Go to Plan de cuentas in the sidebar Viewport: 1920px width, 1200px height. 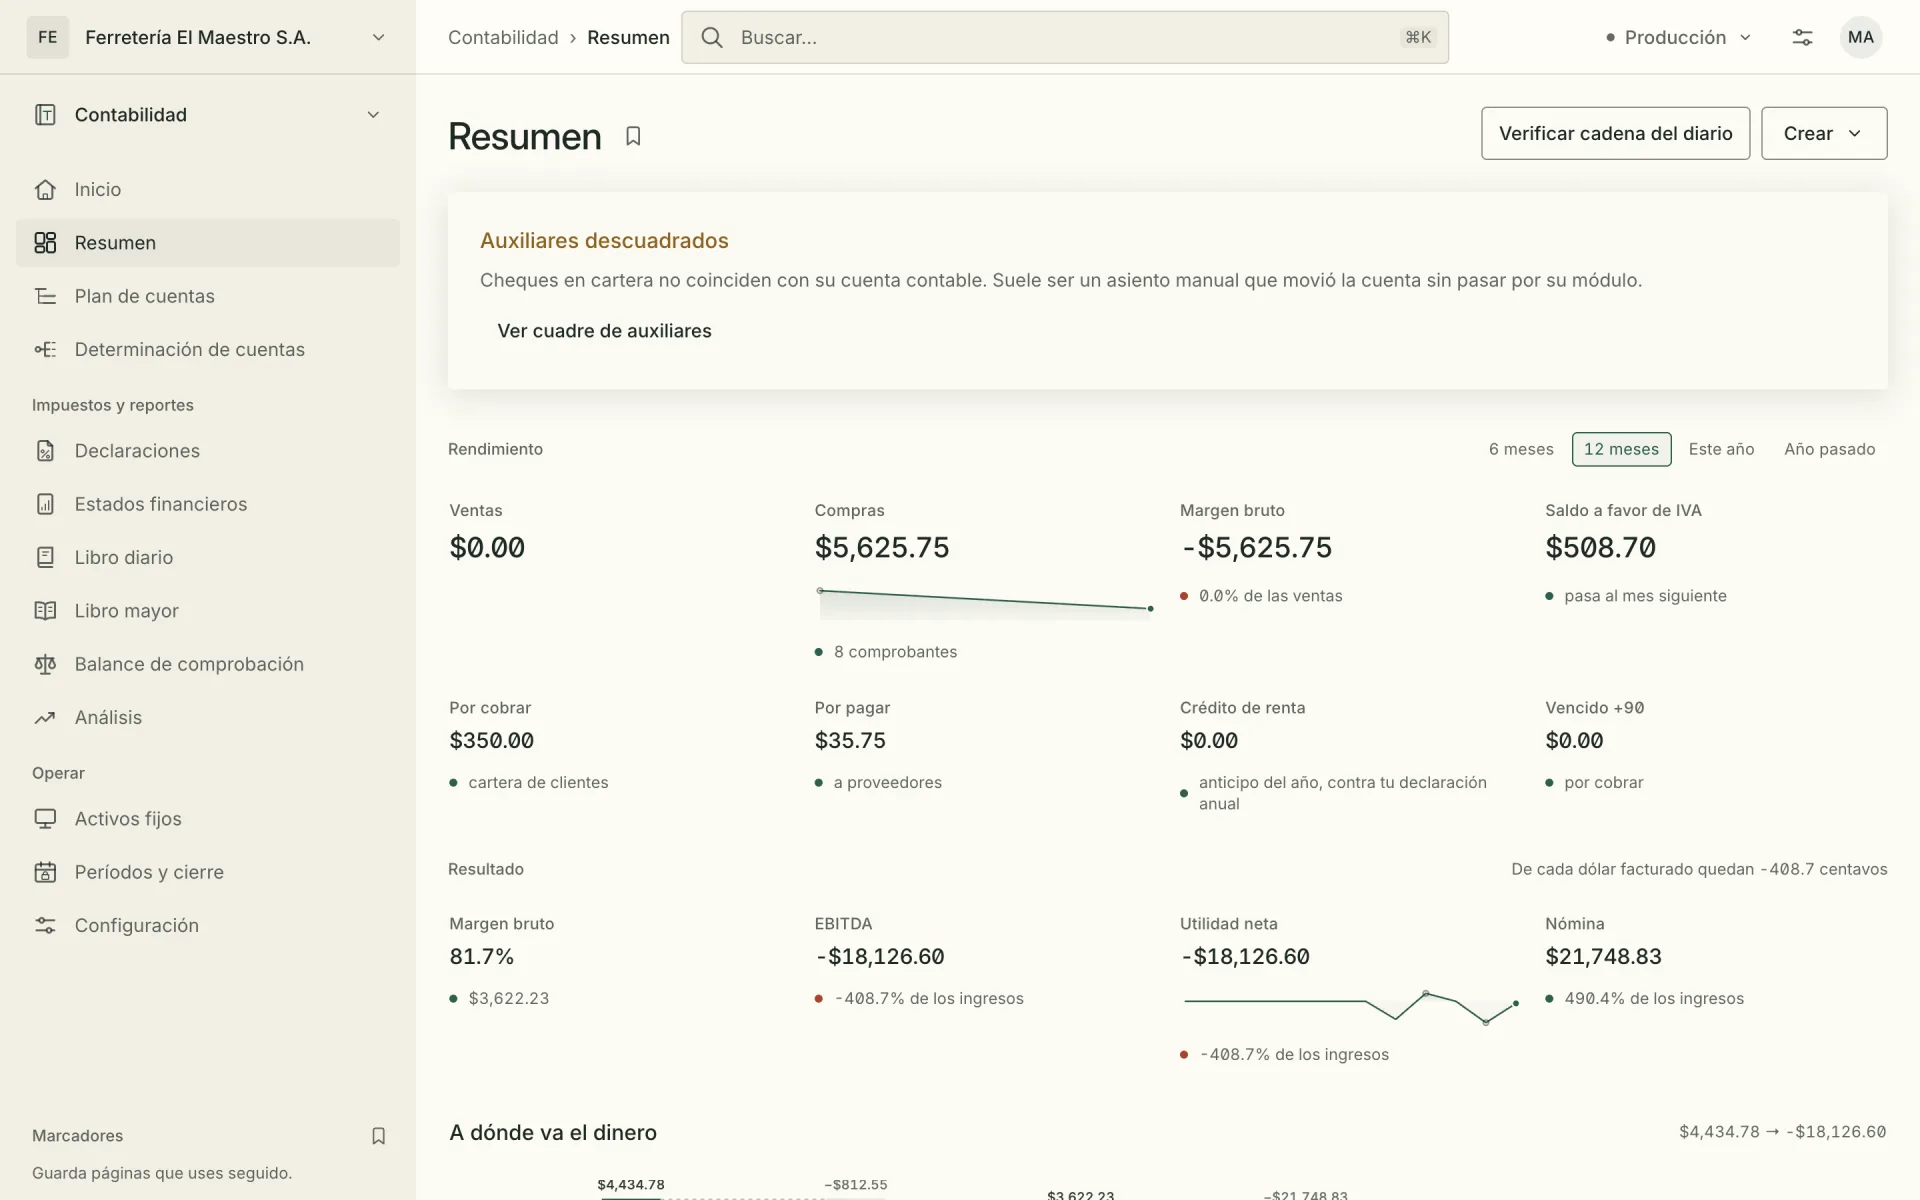[208, 296]
